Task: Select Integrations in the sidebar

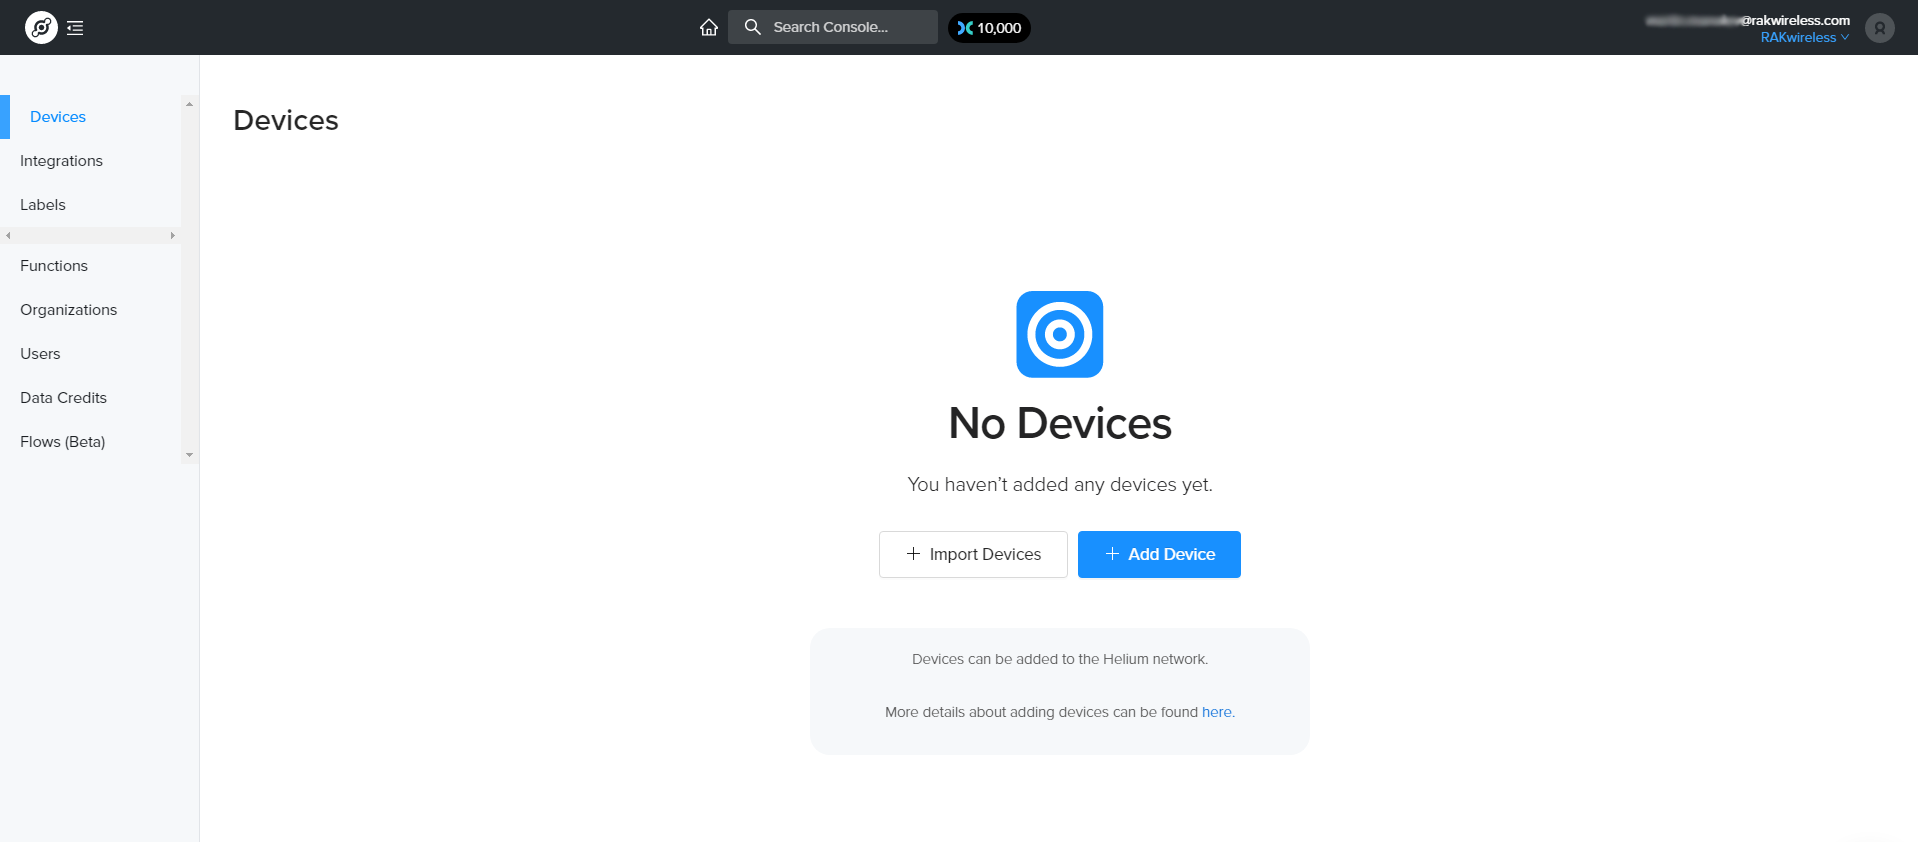Action: coord(61,161)
